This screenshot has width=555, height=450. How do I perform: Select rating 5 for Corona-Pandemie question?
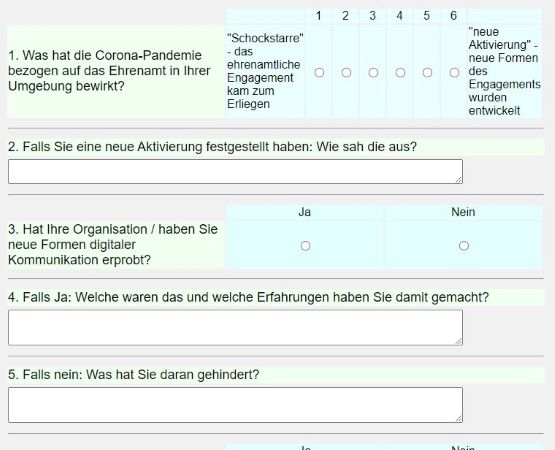coord(427,73)
